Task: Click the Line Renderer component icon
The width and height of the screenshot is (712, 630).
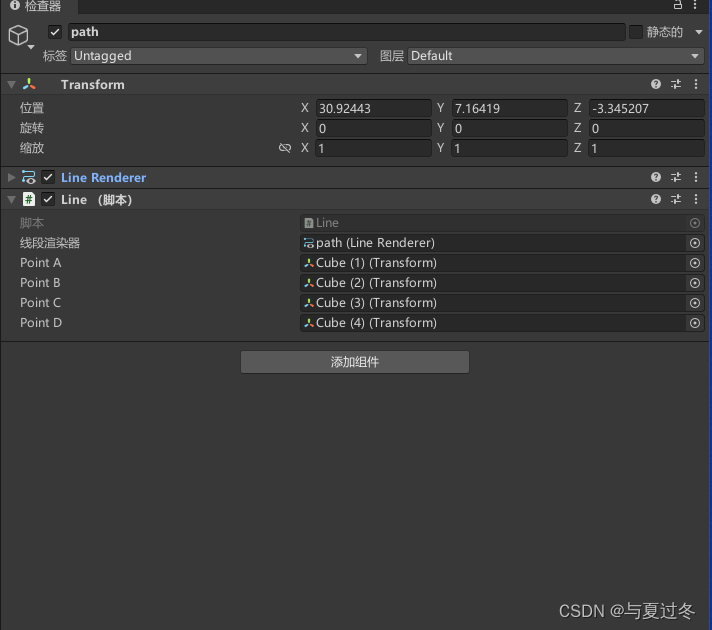Action: (29, 177)
